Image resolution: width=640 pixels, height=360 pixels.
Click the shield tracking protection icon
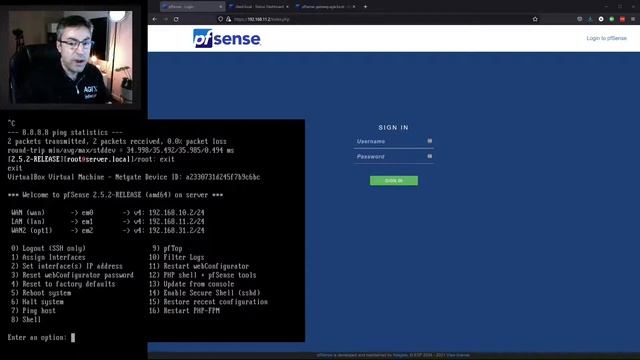click(220, 19)
